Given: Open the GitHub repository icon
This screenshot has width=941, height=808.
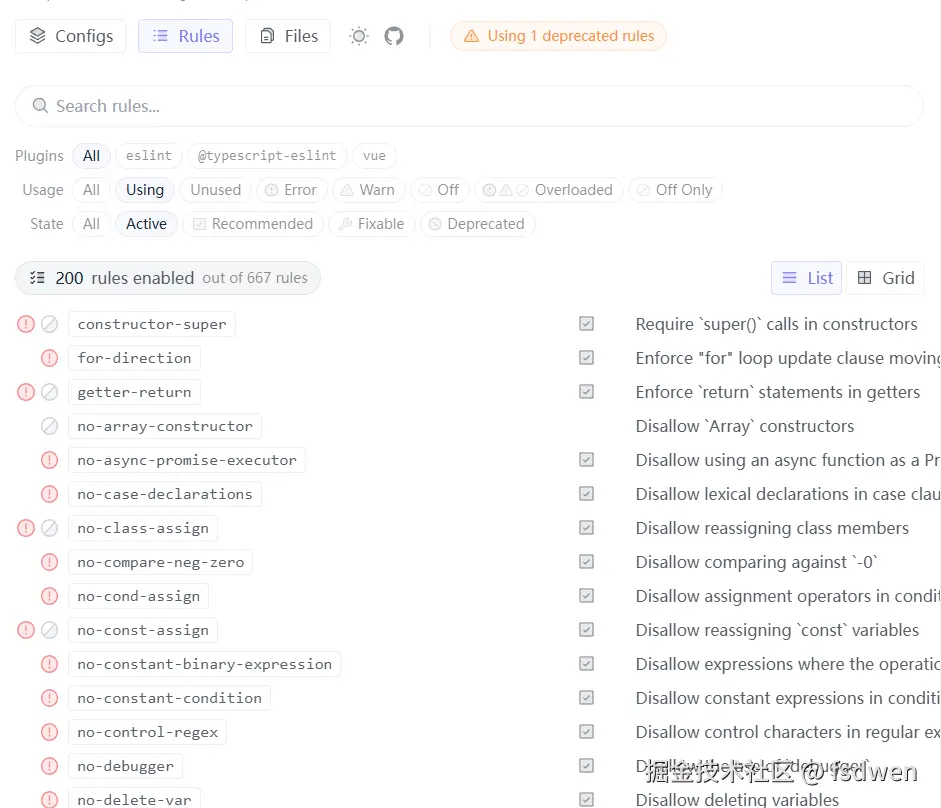Looking at the screenshot, I should tap(394, 36).
